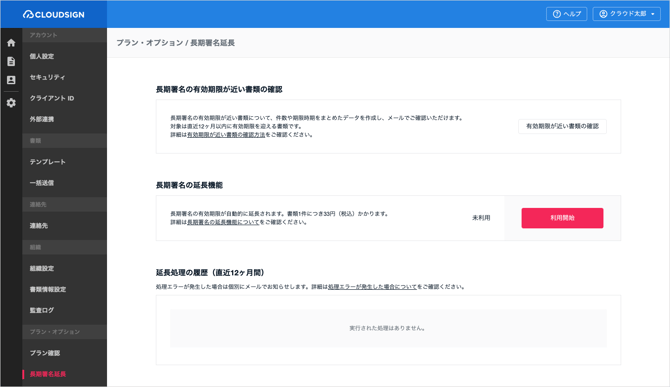
Task: Click the user avatar icon
Action: tap(603, 14)
